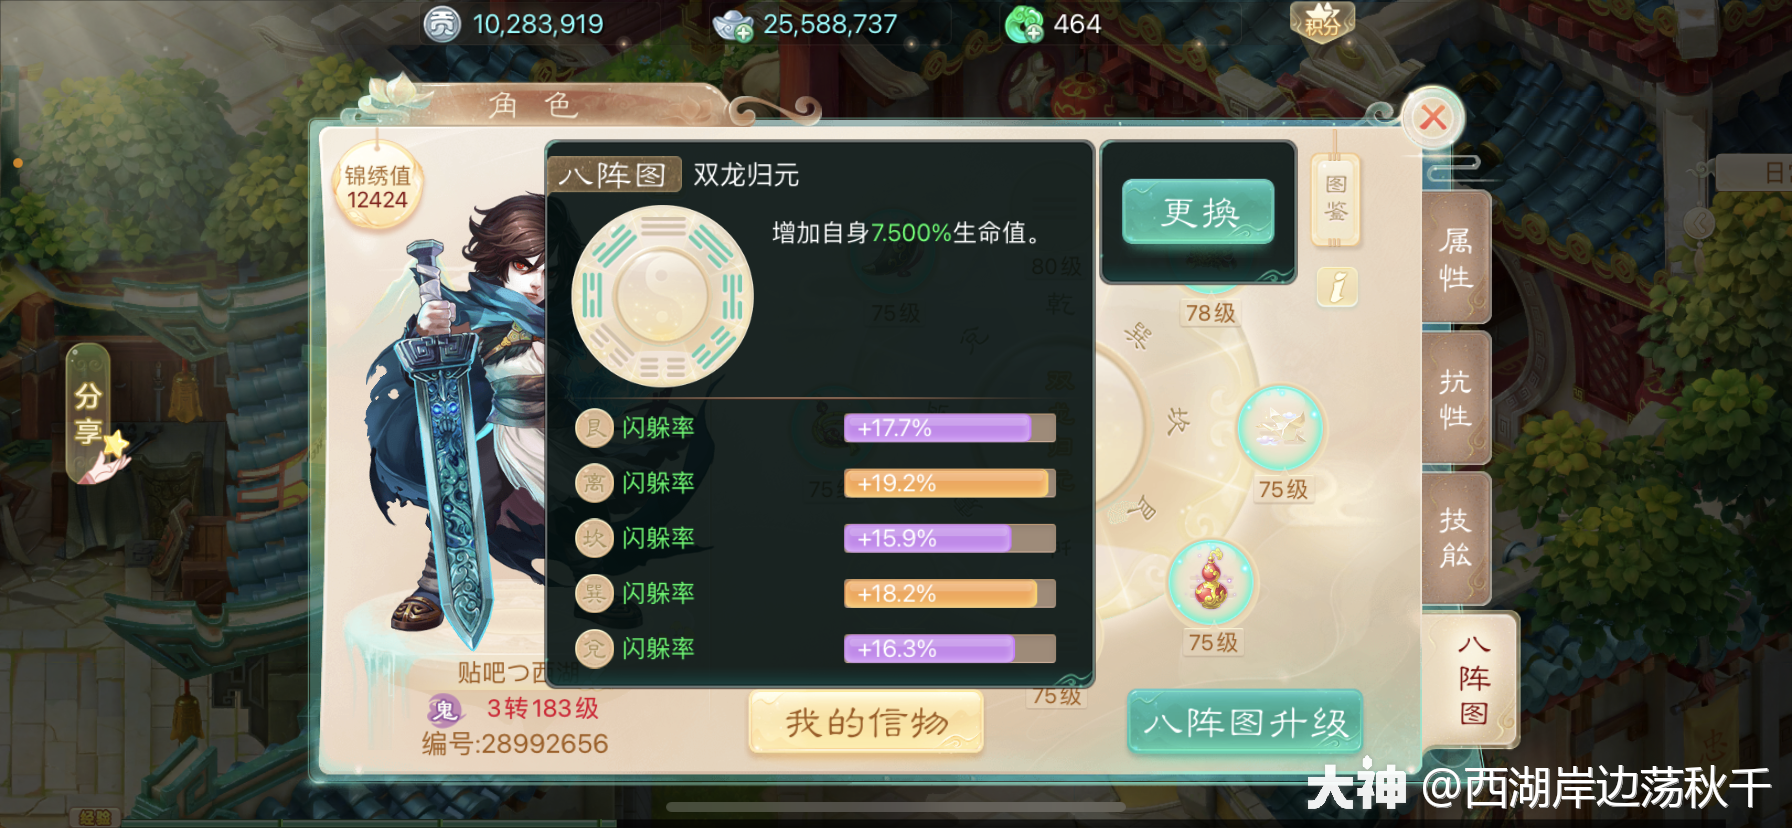Viewport: 1792px width, 828px height.
Task: Click the 积分 points badge icon
Action: click(1322, 22)
